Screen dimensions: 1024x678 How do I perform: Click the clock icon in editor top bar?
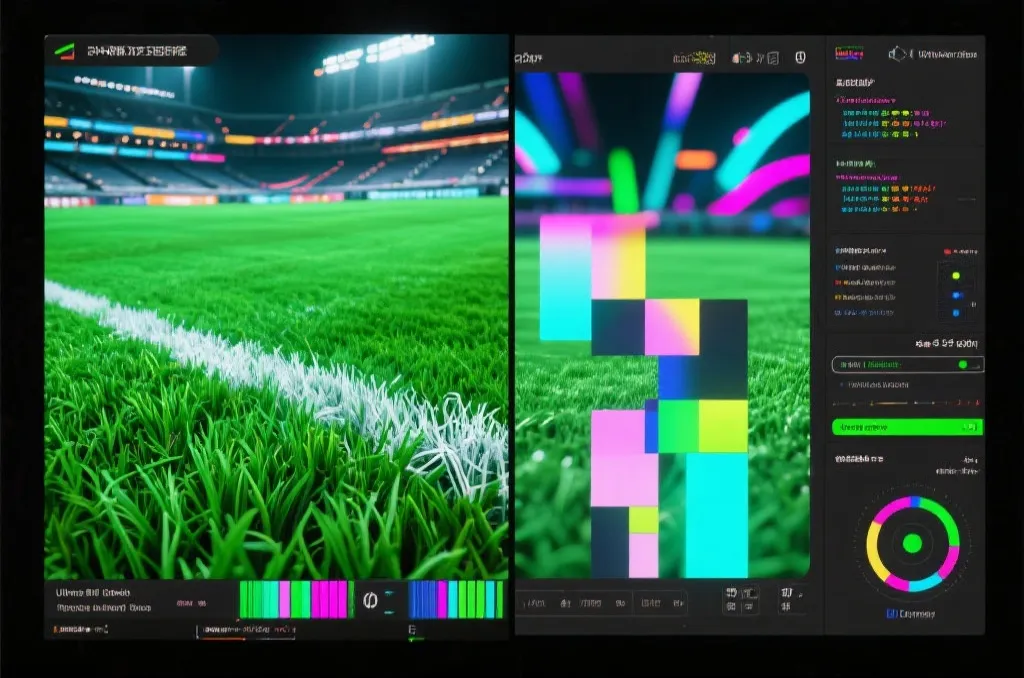(800, 57)
